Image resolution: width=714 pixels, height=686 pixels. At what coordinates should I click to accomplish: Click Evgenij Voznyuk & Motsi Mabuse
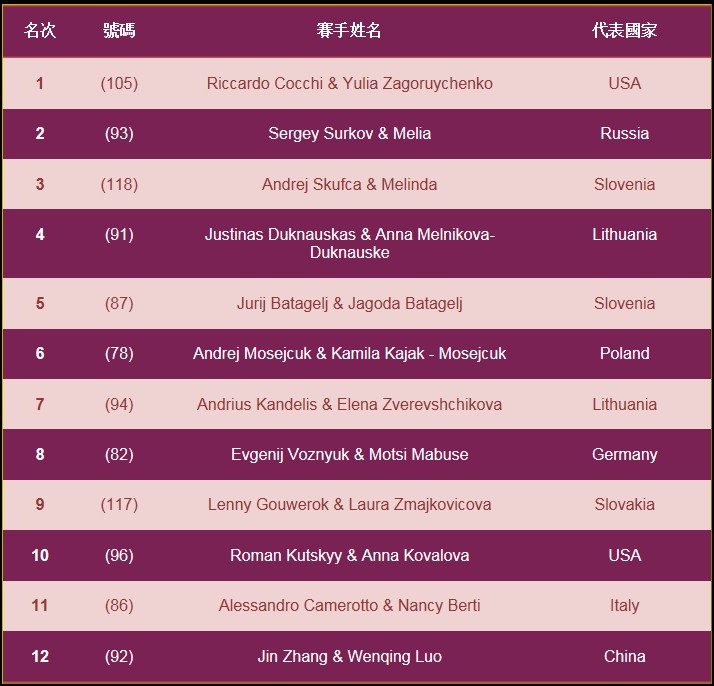[x=349, y=454]
